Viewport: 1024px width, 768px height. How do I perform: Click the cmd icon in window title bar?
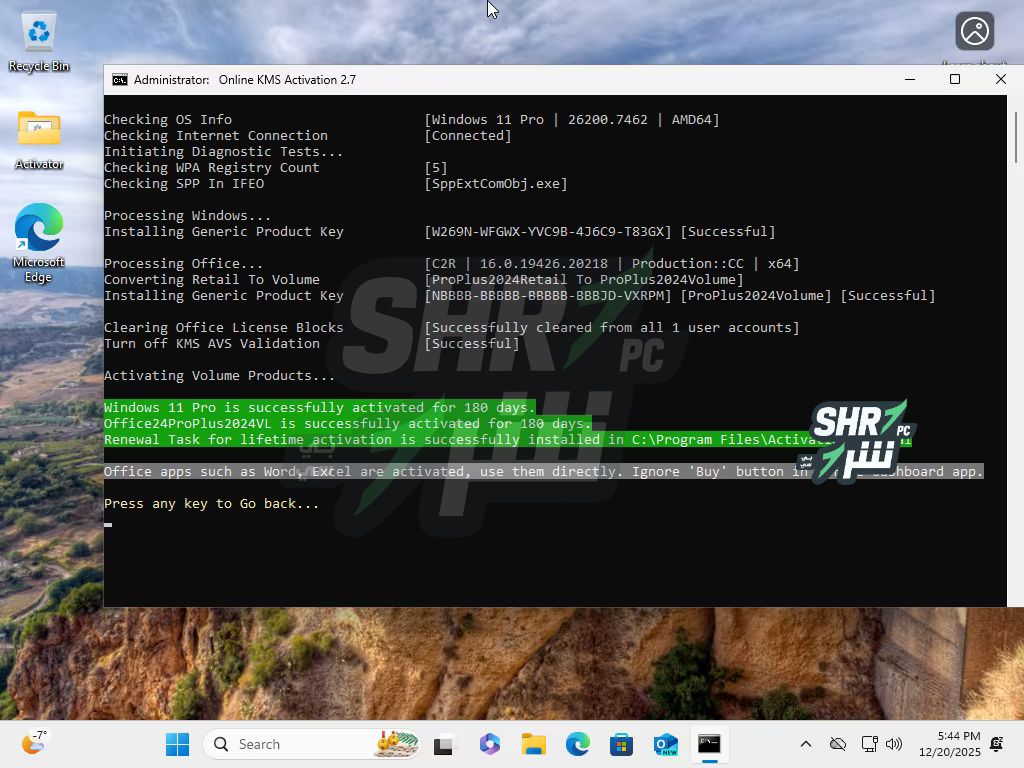120,80
